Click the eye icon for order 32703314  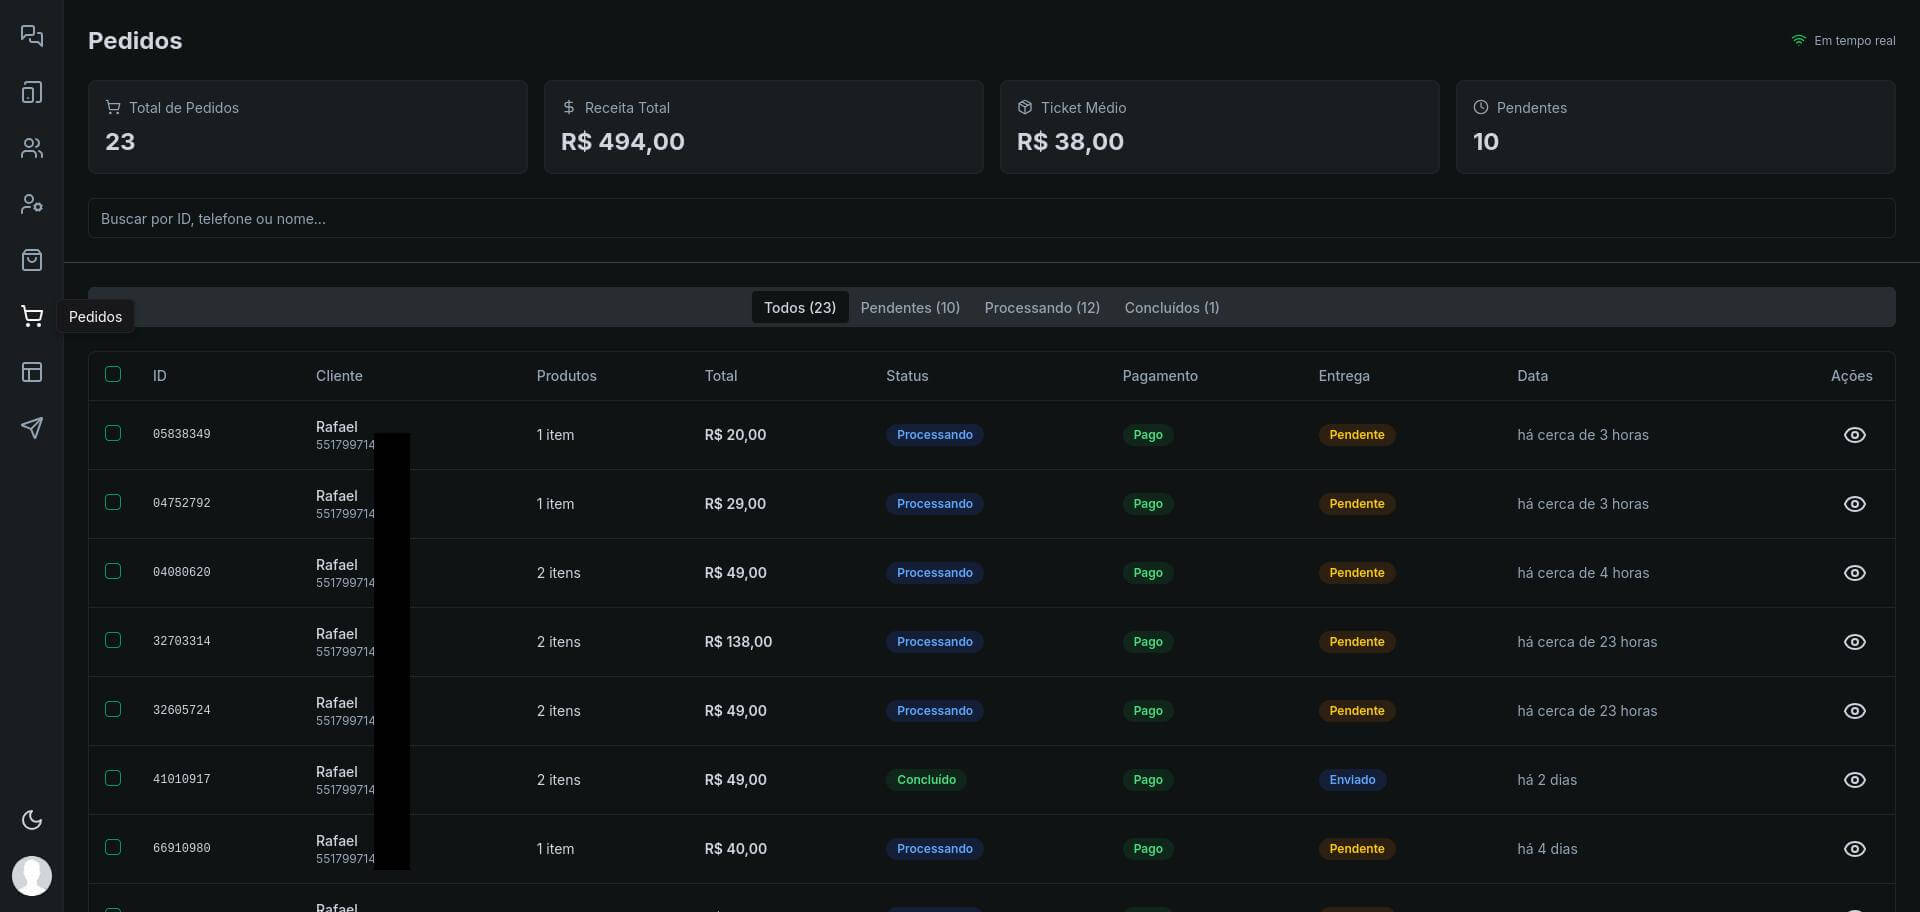click(1854, 642)
